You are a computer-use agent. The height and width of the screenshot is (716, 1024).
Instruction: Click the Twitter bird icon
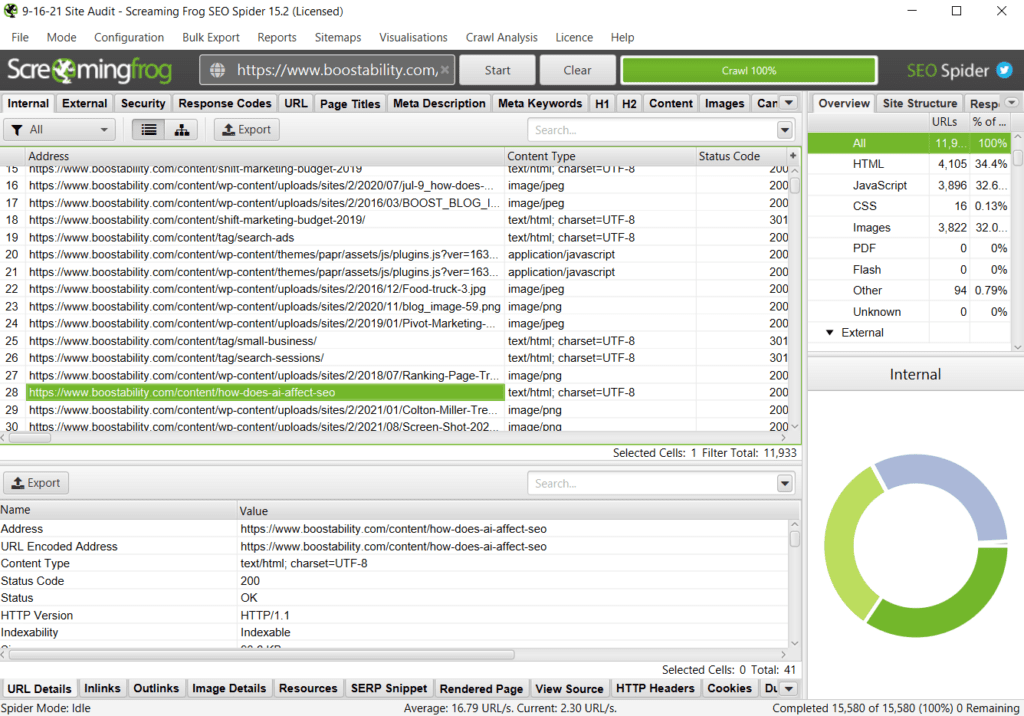pos(1004,70)
